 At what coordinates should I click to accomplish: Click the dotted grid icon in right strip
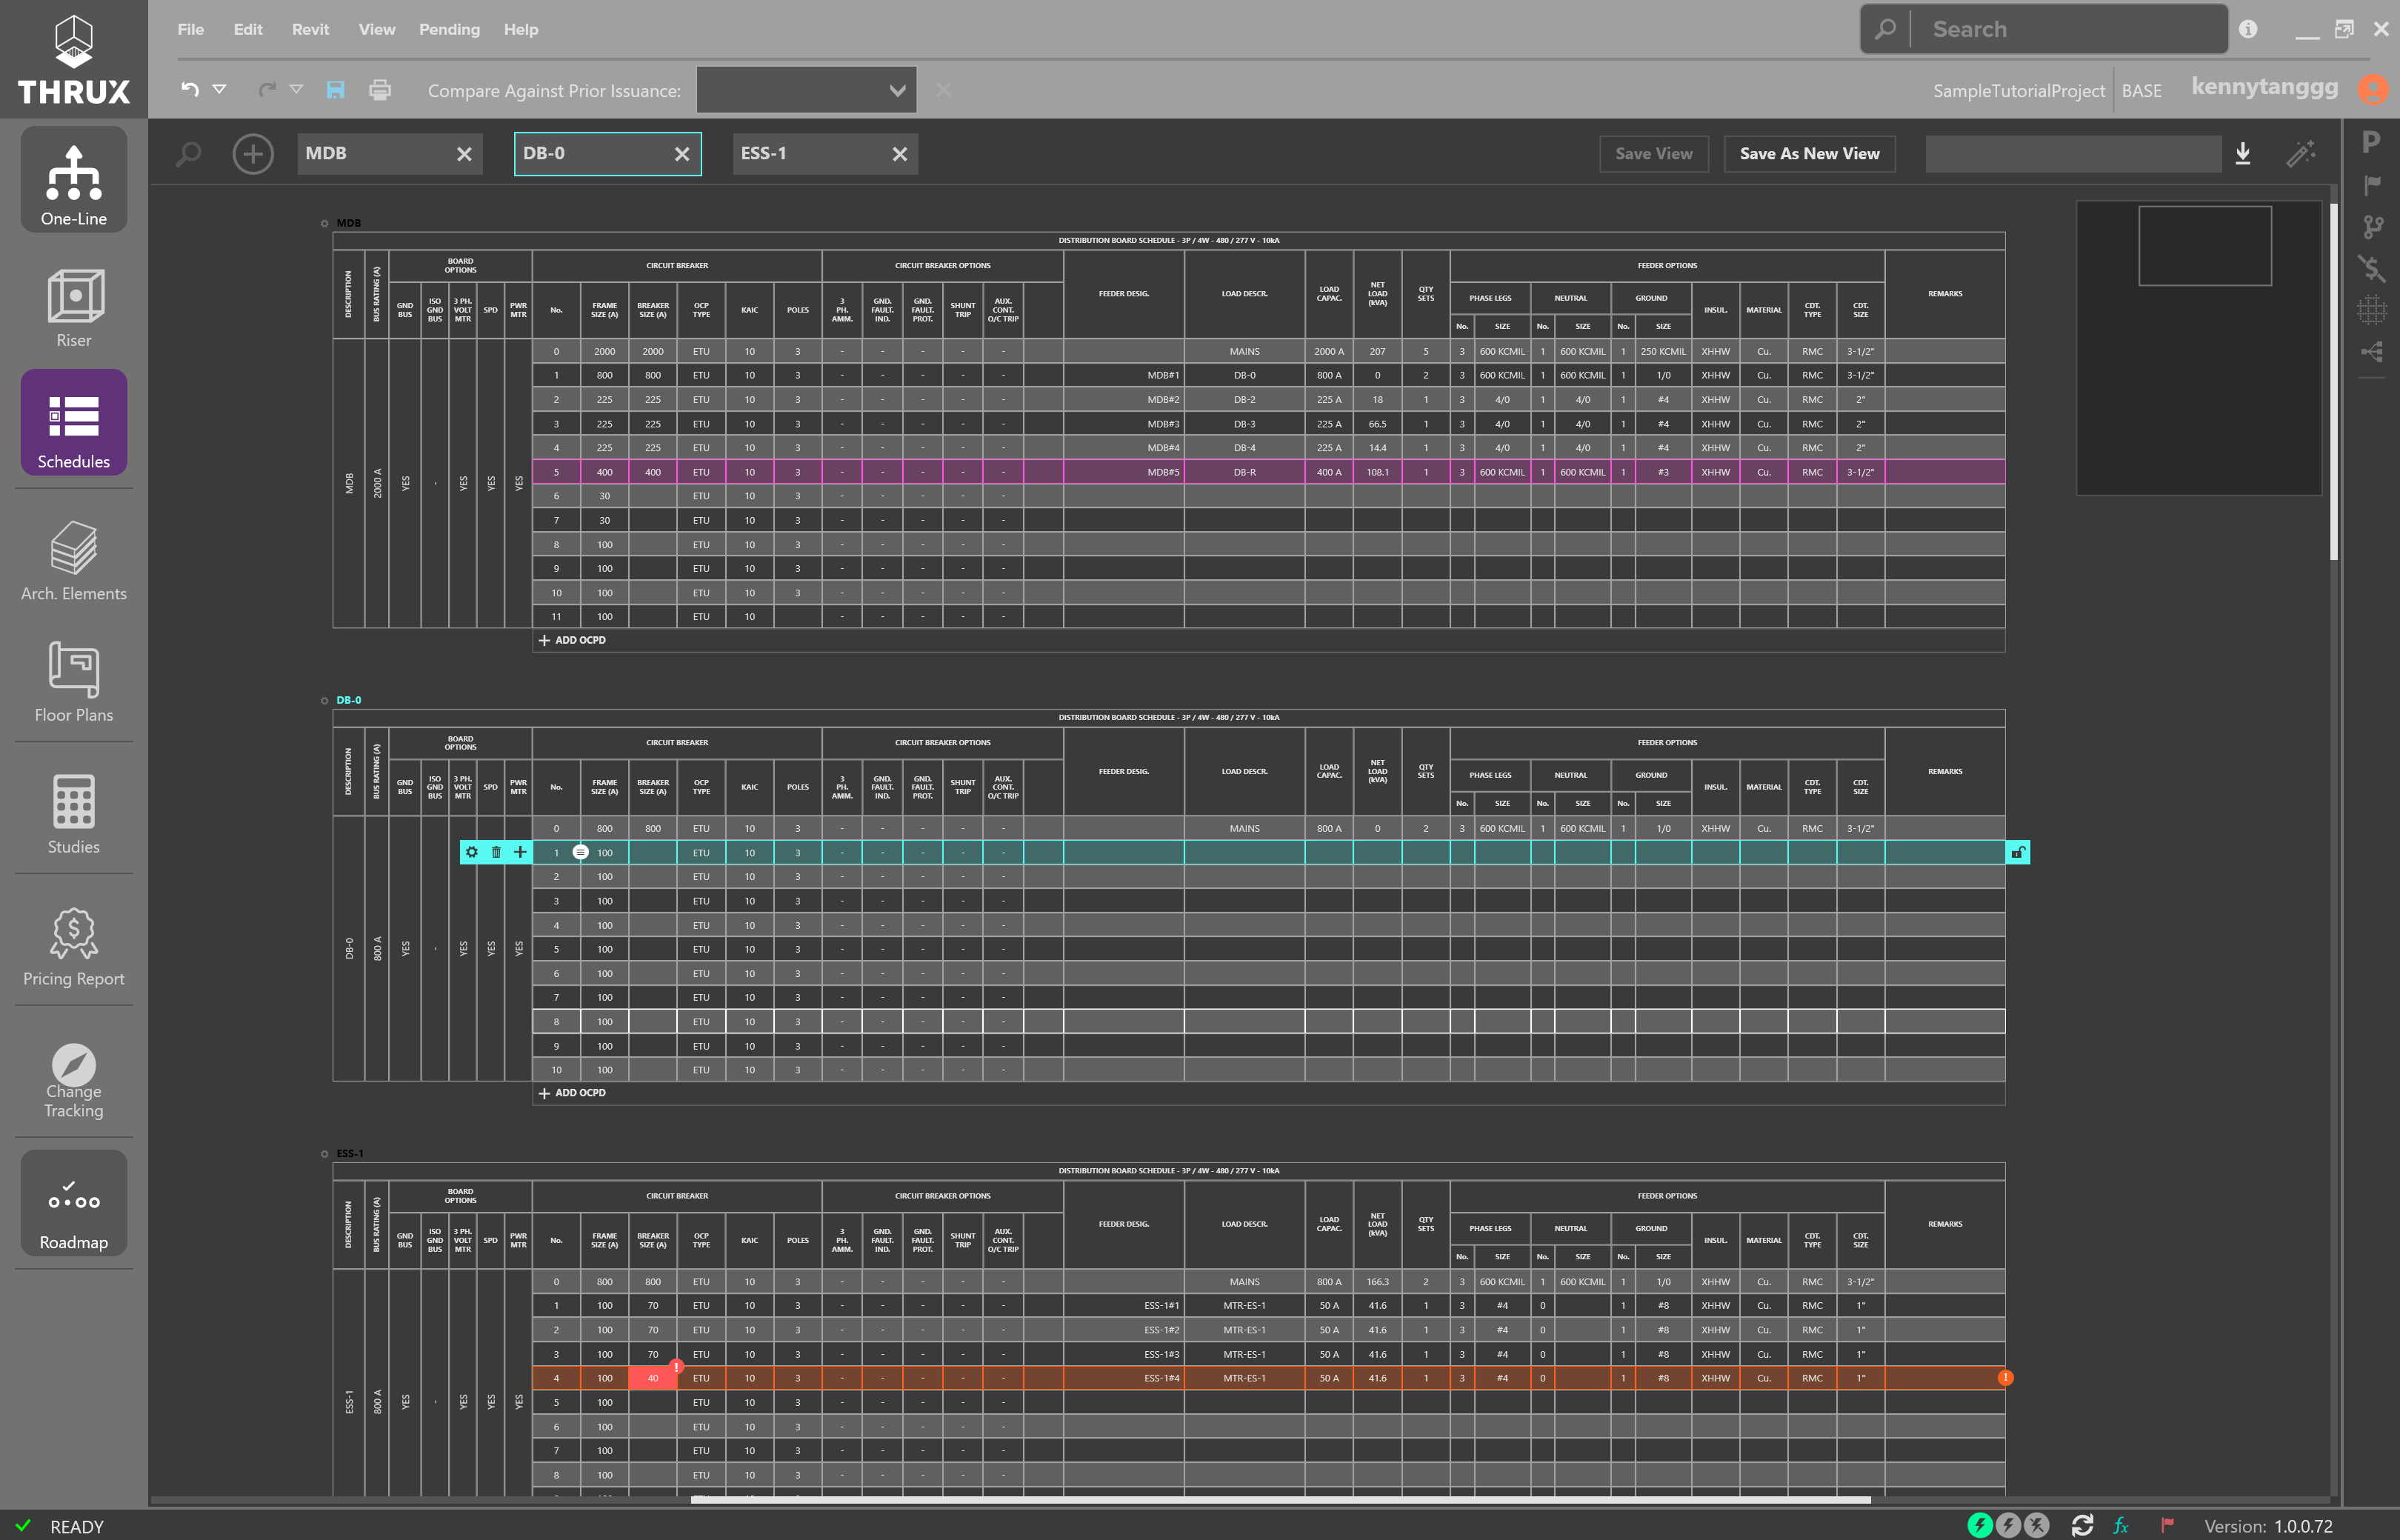pyautogui.click(x=2372, y=310)
